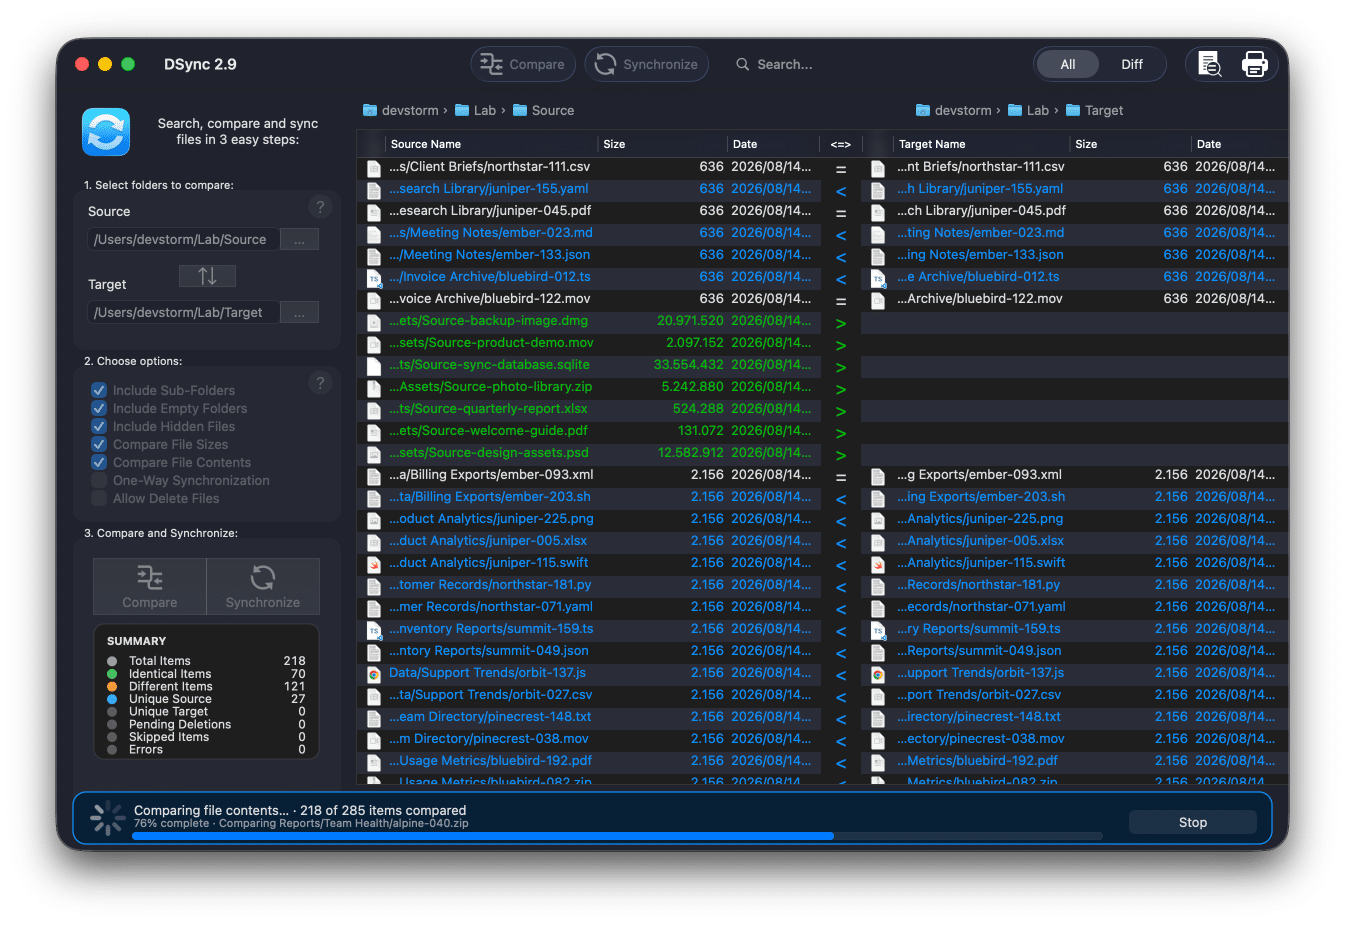Click the Source Name column header
This screenshot has height=925, width=1345.
[x=490, y=144]
